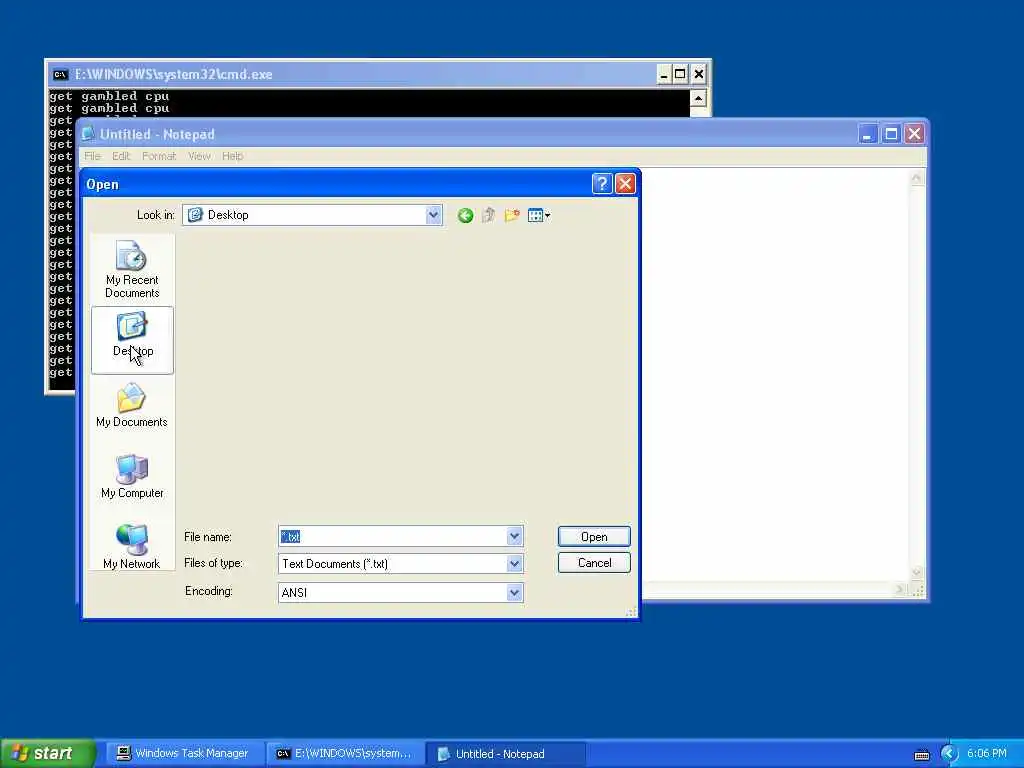The height and width of the screenshot is (768, 1024).
Task: Open My Recent Documents in places bar
Action: 133,269
